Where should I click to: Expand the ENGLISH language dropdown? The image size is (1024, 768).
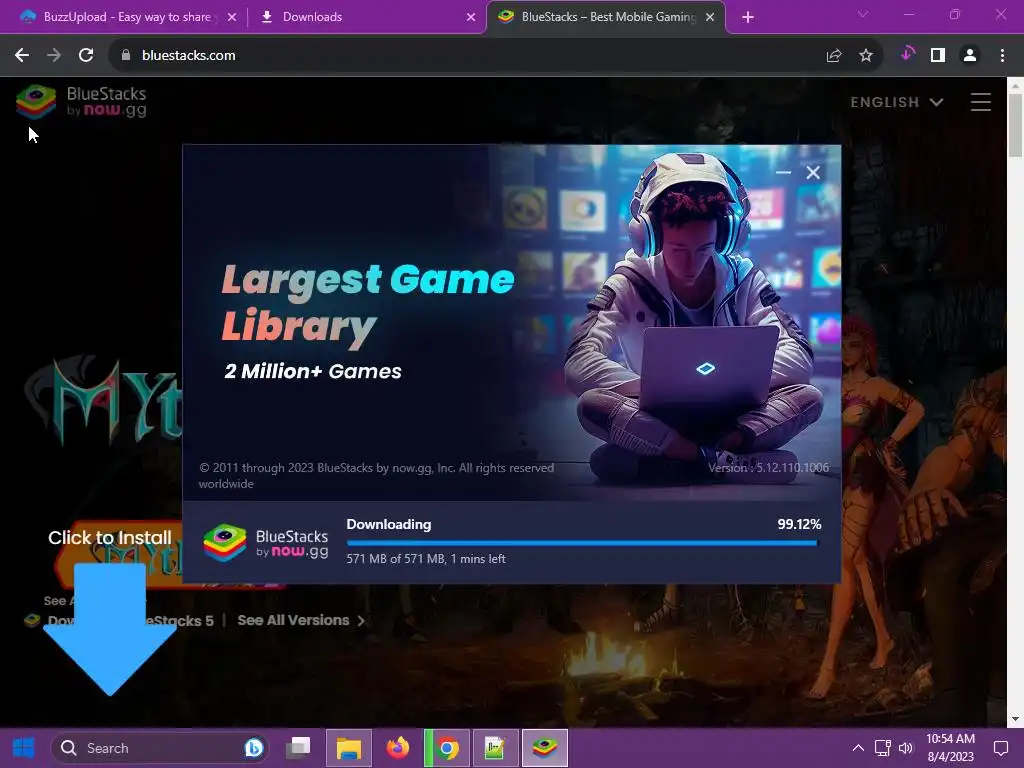897,103
